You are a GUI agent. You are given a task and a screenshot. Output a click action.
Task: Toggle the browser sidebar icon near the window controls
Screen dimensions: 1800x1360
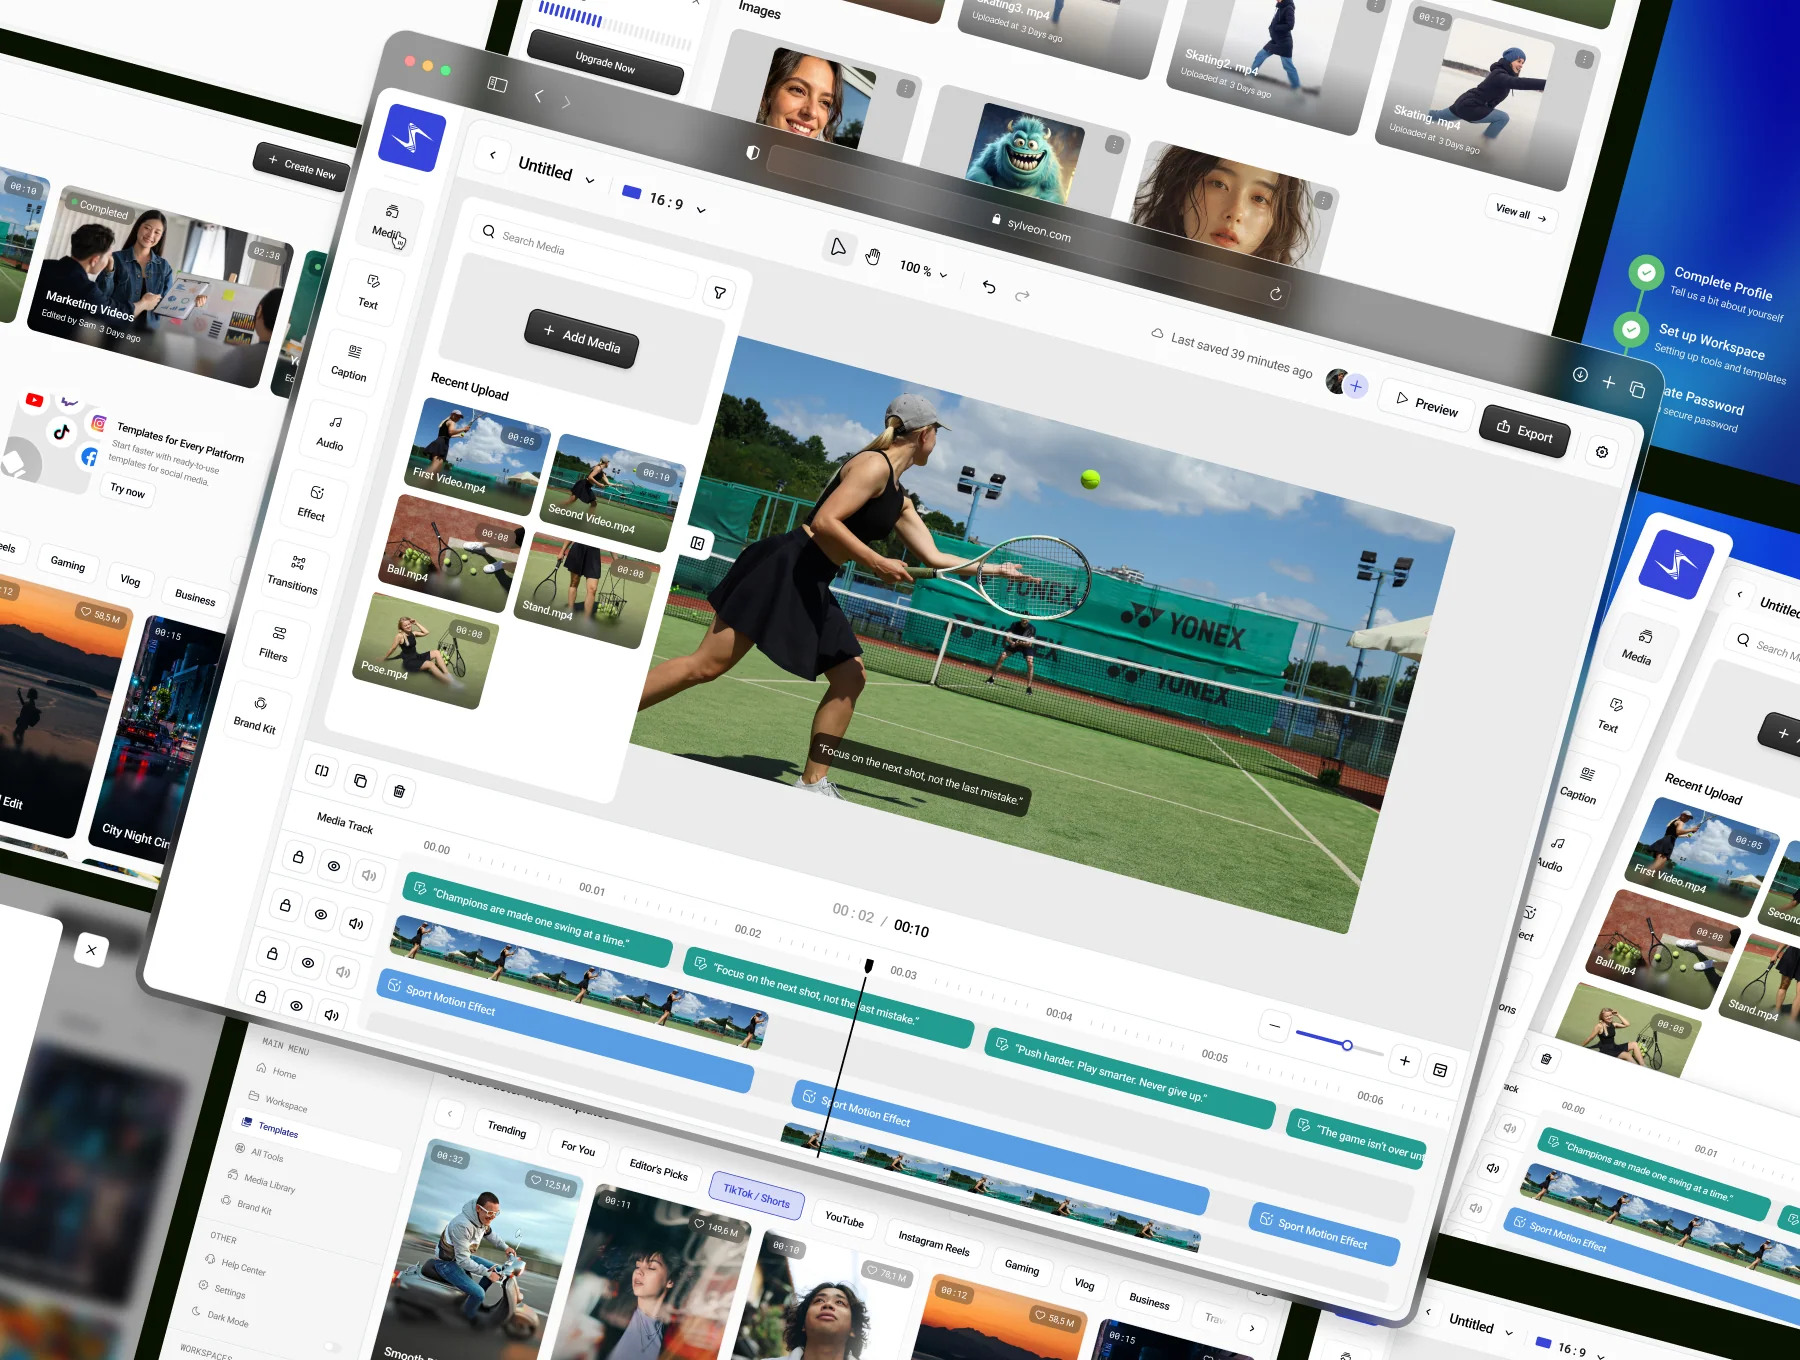click(497, 84)
